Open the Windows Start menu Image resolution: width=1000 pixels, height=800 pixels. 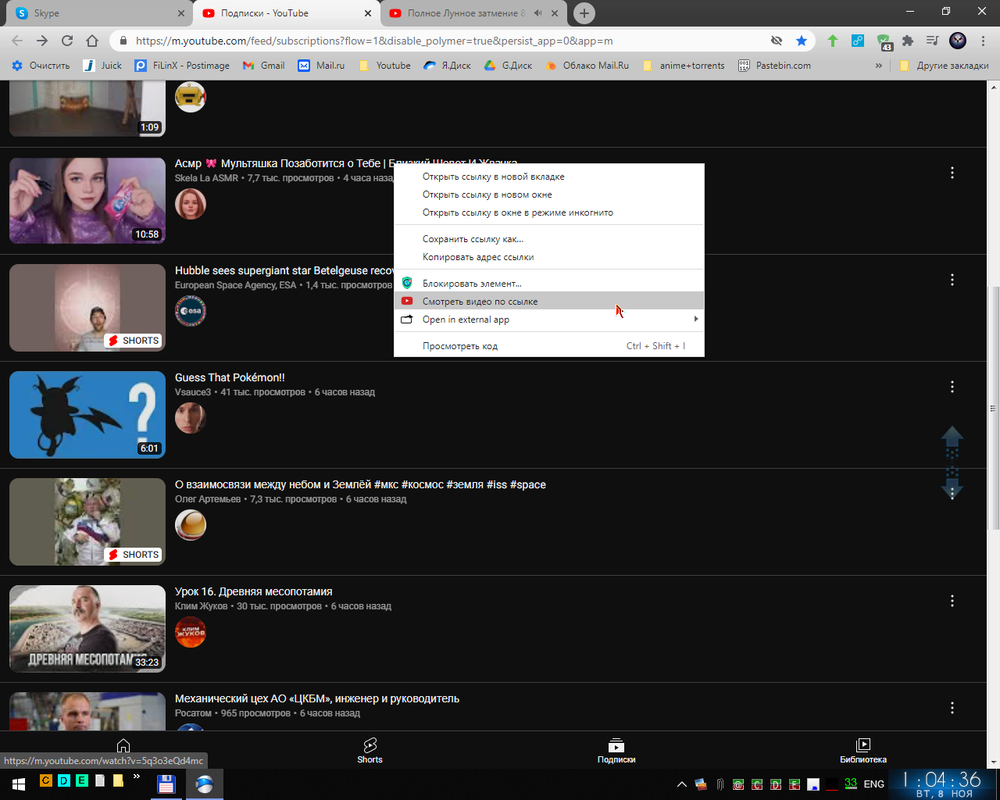pos(18,784)
